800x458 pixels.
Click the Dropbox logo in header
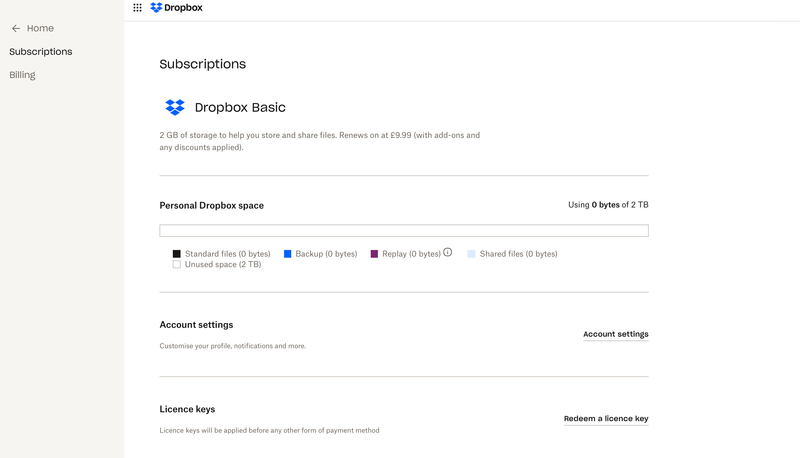(x=156, y=8)
